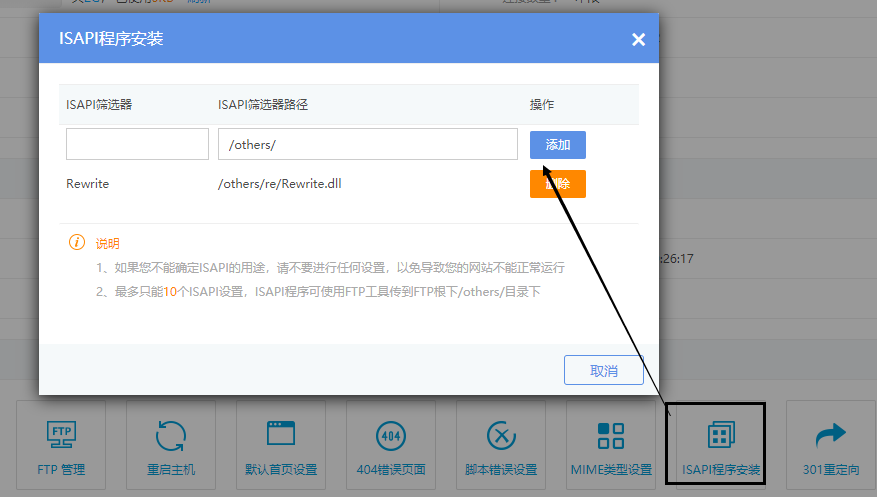Click the MIME类型设置 grid icon
The height and width of the screenshot is (497, 877).
(611, 436)
